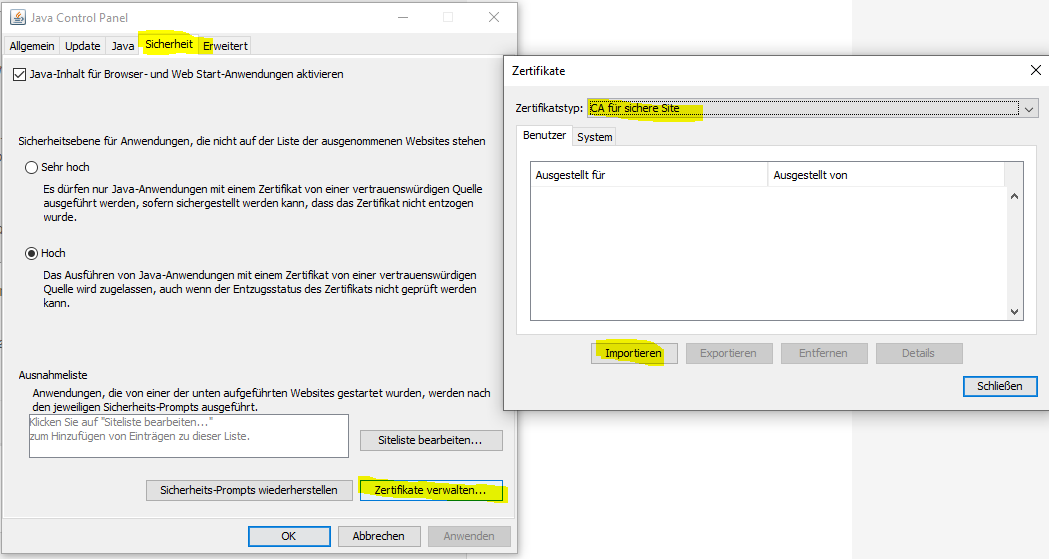The image size is (1049, 559).
Task: Open the Allgemein tab
Action: click(31, 46)
